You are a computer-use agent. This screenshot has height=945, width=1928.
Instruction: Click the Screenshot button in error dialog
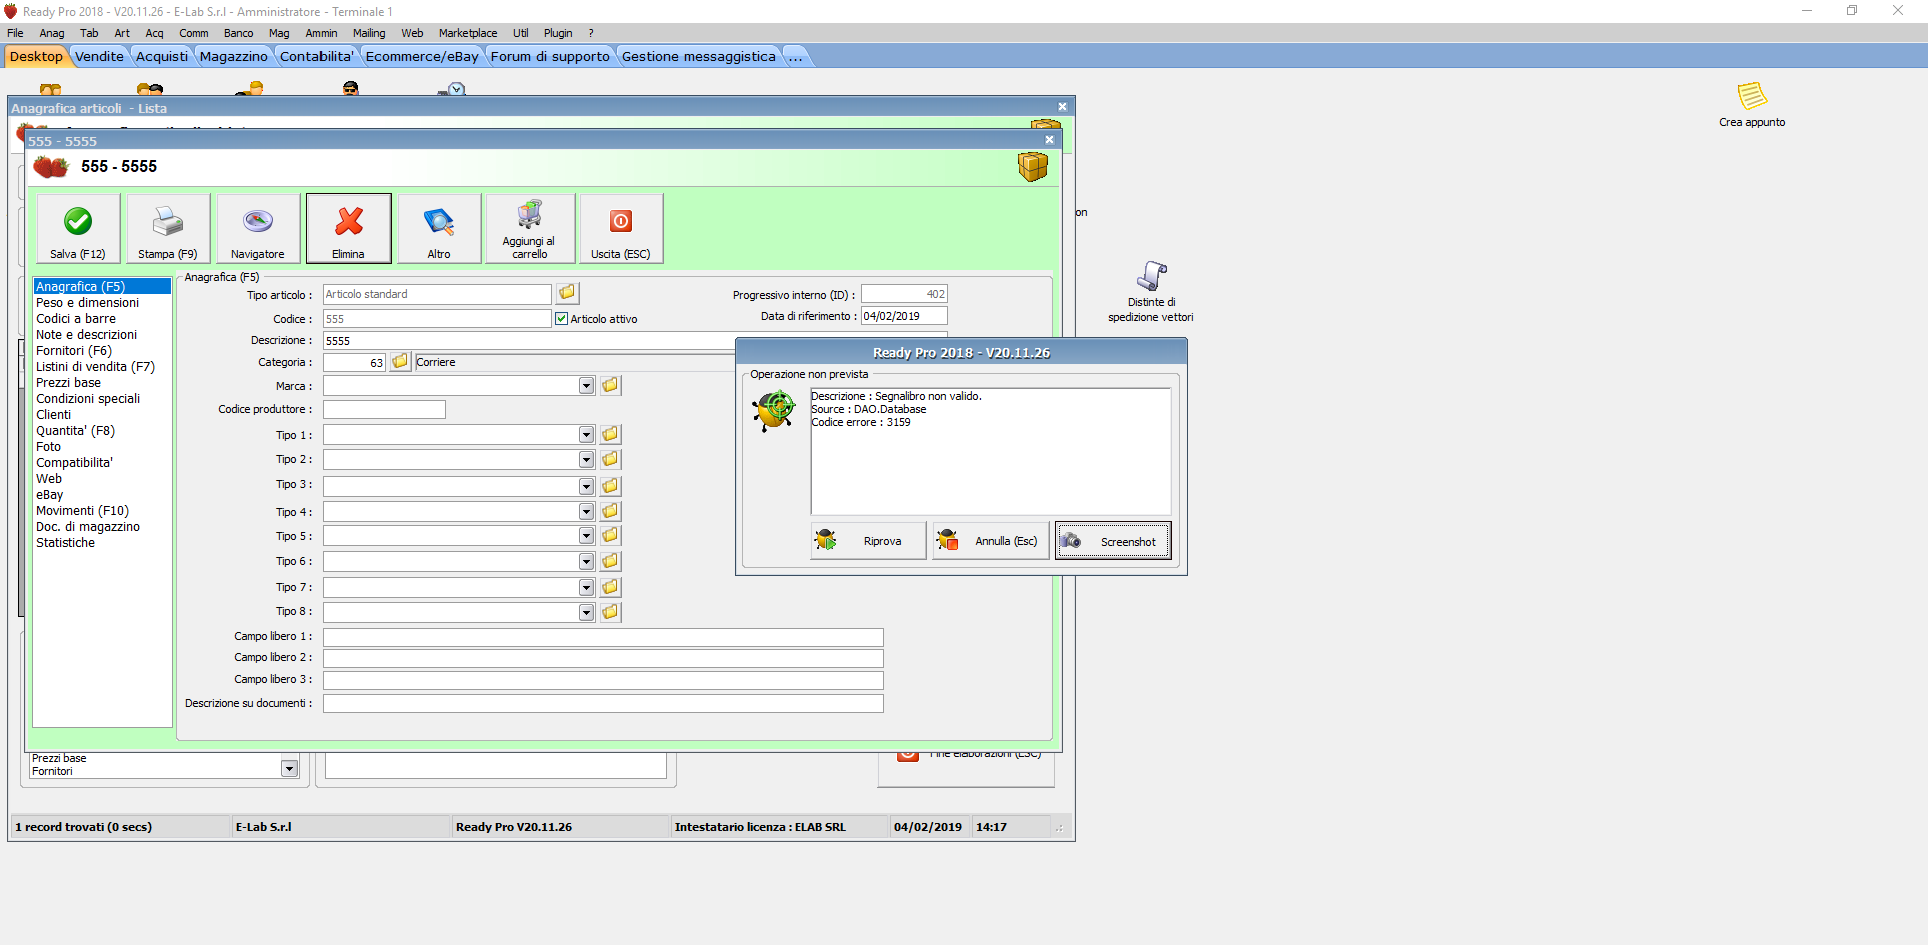tap(1113, 541)
